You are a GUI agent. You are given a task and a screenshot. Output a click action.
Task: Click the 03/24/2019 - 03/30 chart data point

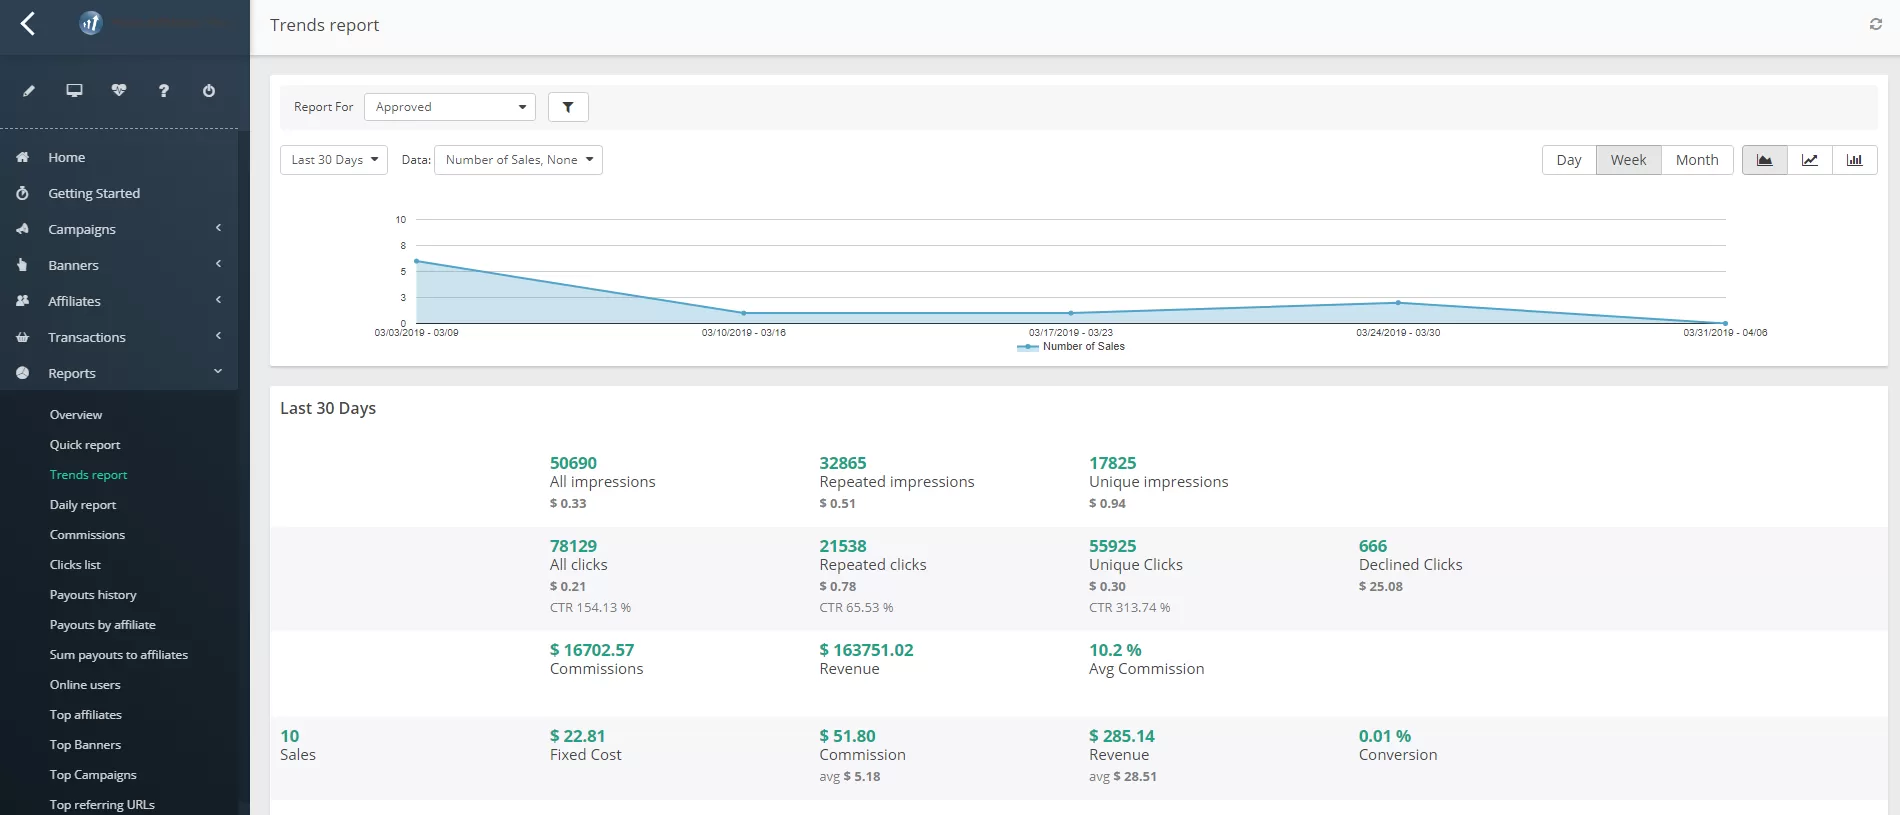pos(1398,302)
